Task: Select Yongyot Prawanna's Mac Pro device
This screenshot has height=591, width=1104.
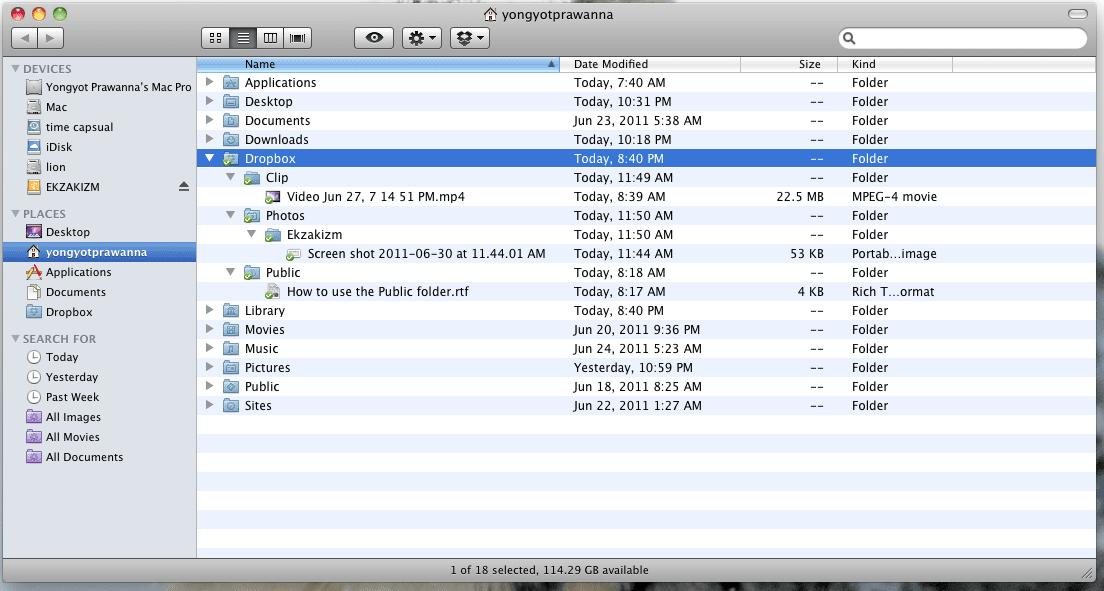Action: [x=108, y=87]
